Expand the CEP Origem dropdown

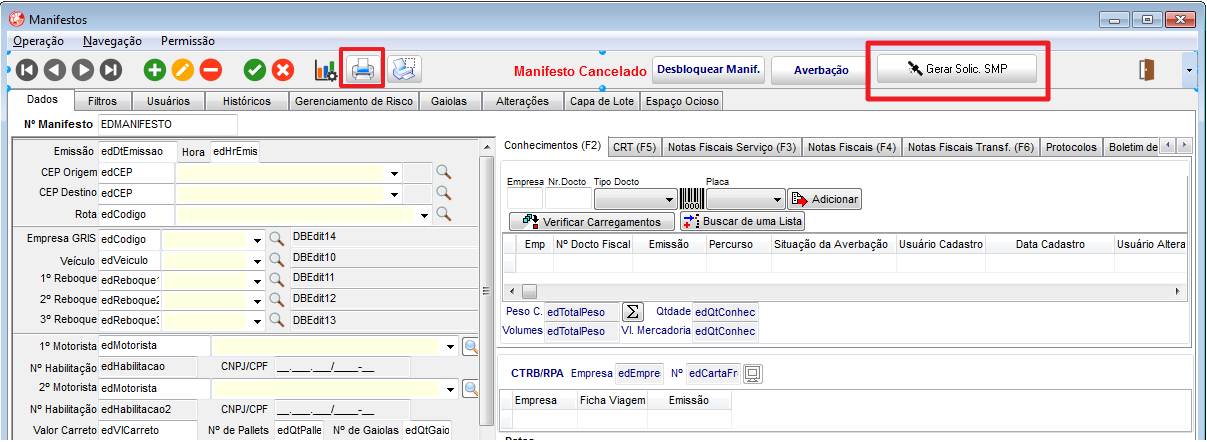(396, 173)
